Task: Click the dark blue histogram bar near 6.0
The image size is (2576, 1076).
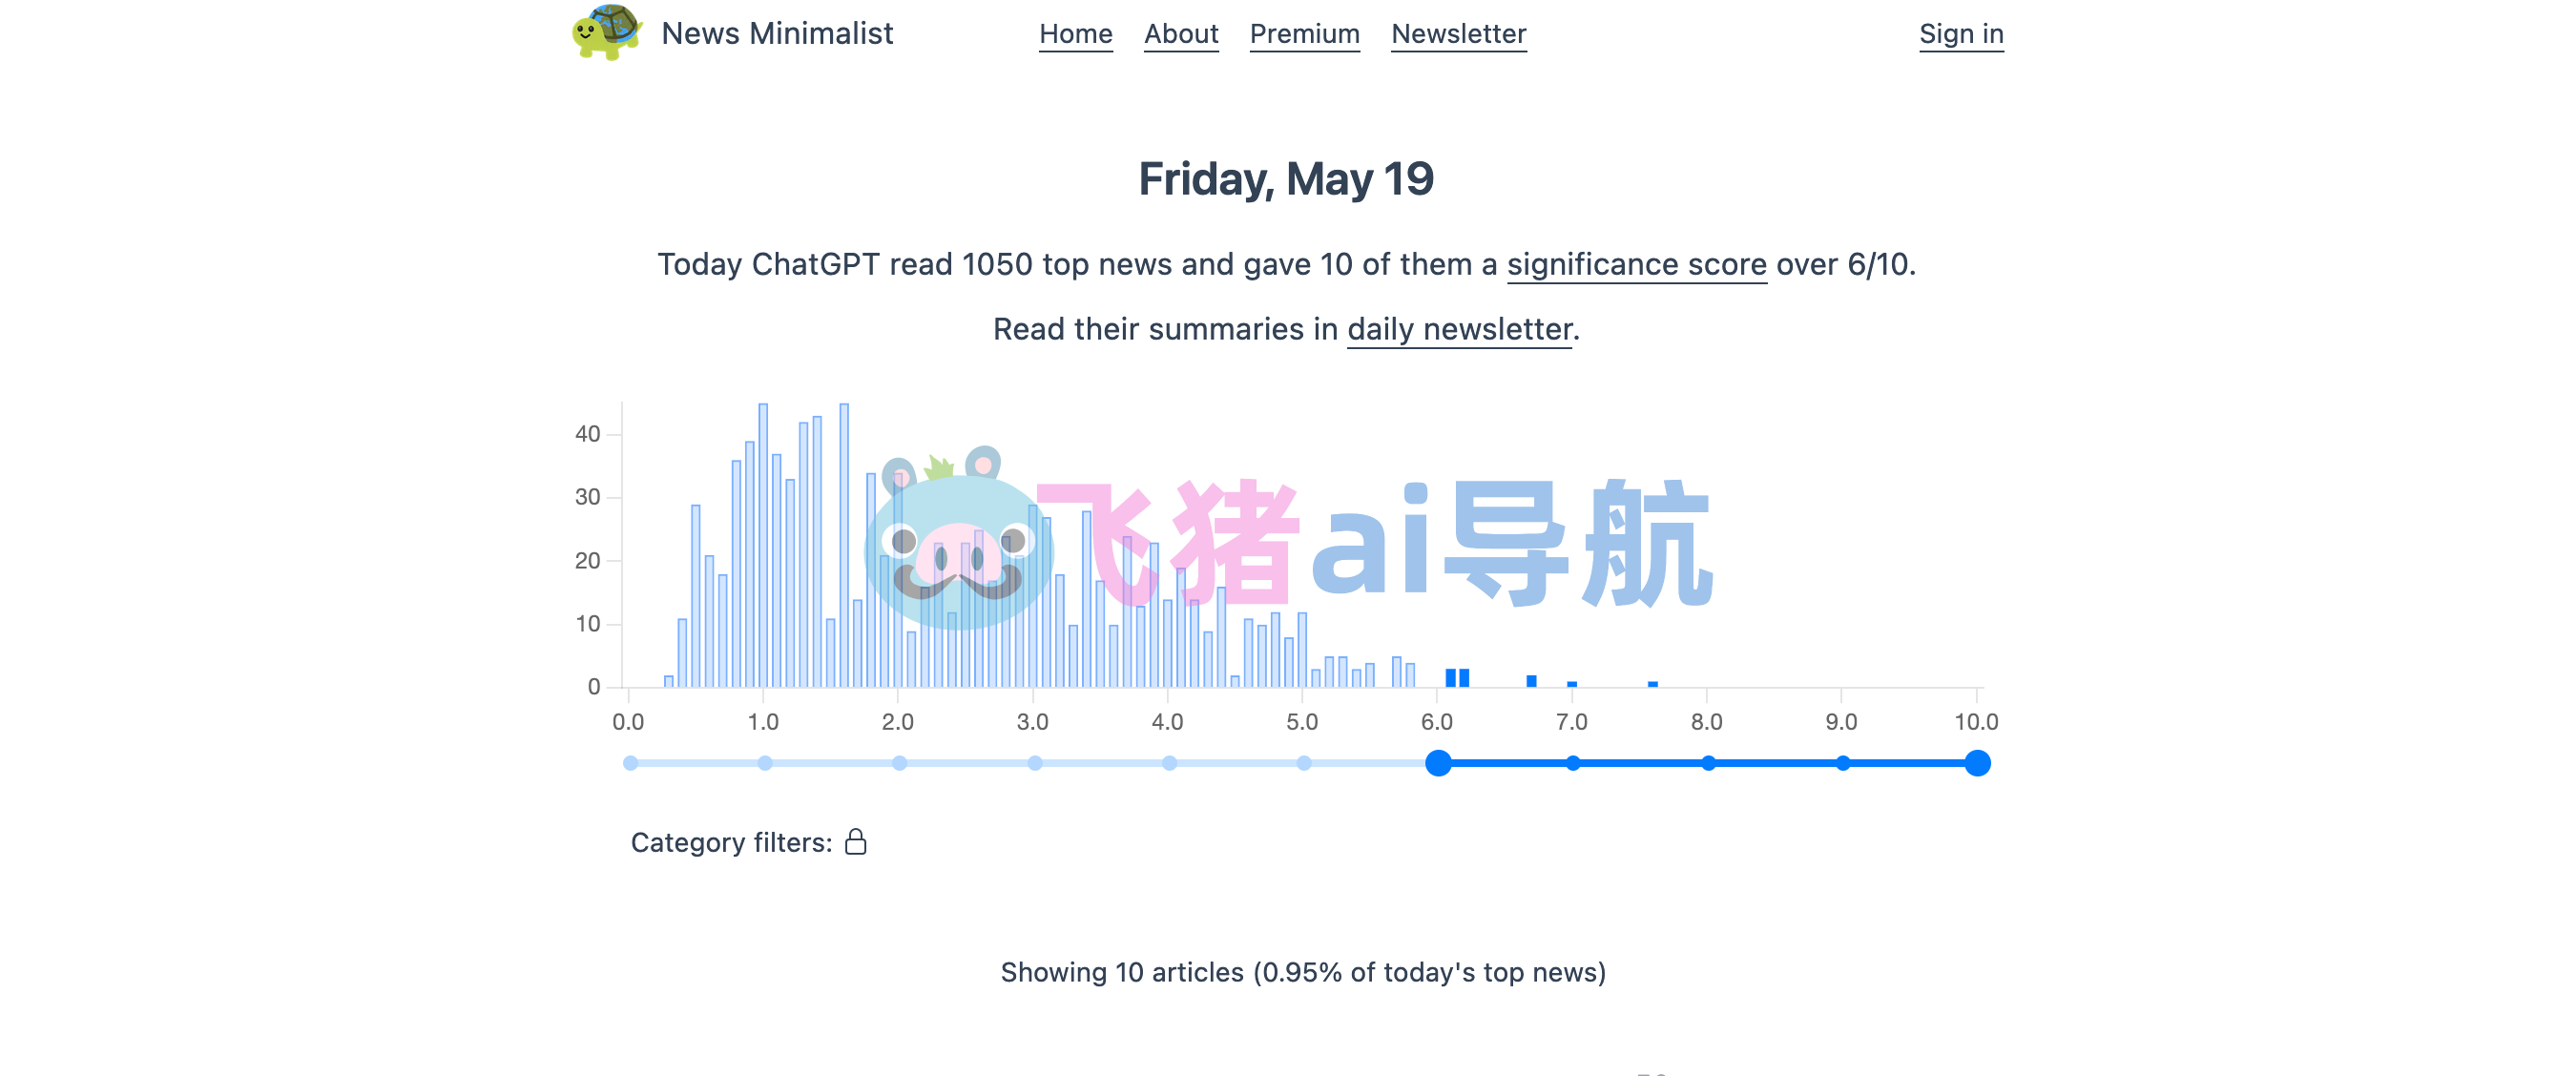Action: (1451, 678)
